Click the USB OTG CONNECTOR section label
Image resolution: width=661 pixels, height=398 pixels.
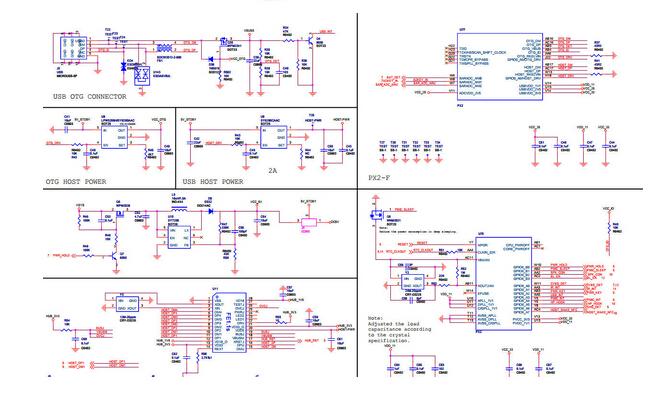pyautogui.click(x=90, y=97)
